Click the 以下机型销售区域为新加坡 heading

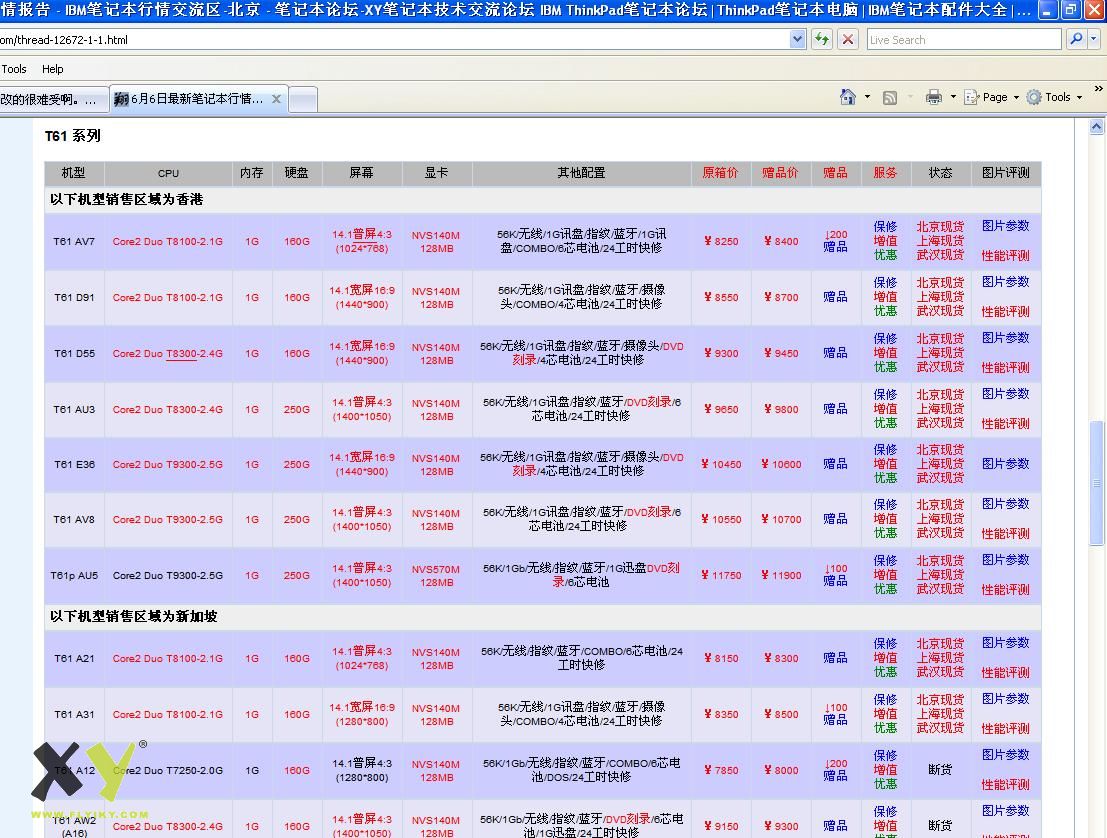(133, 616)
